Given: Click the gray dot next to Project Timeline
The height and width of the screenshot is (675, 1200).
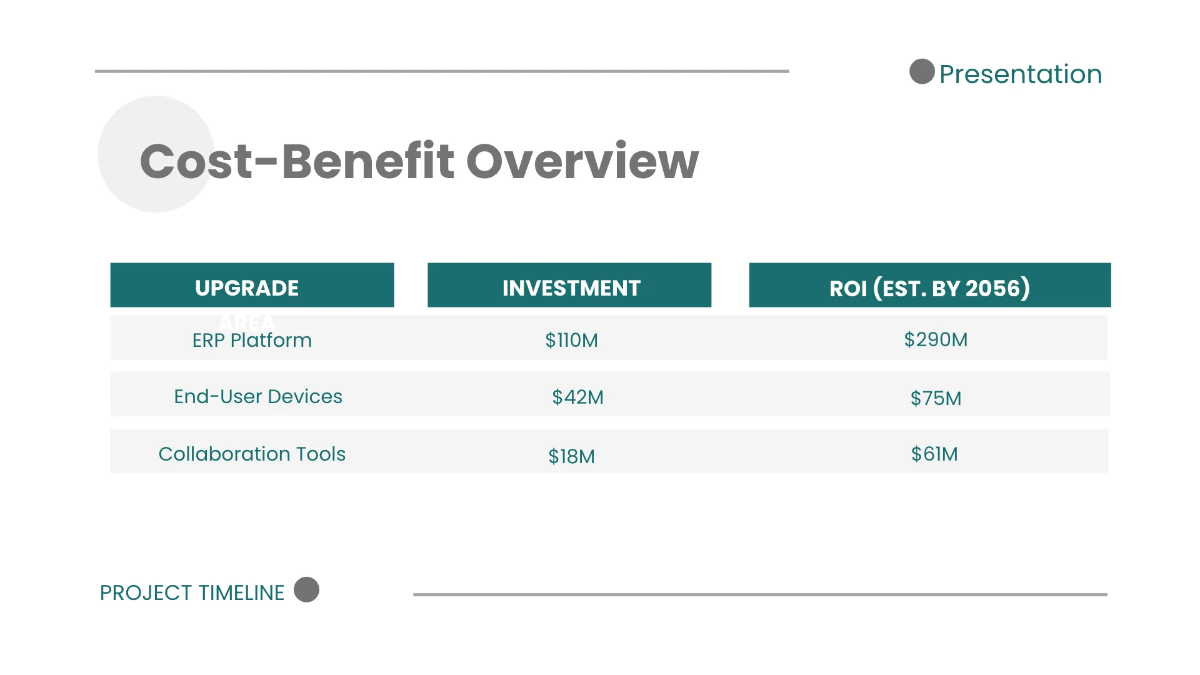Looking at the screenshot, I should 307,590.
